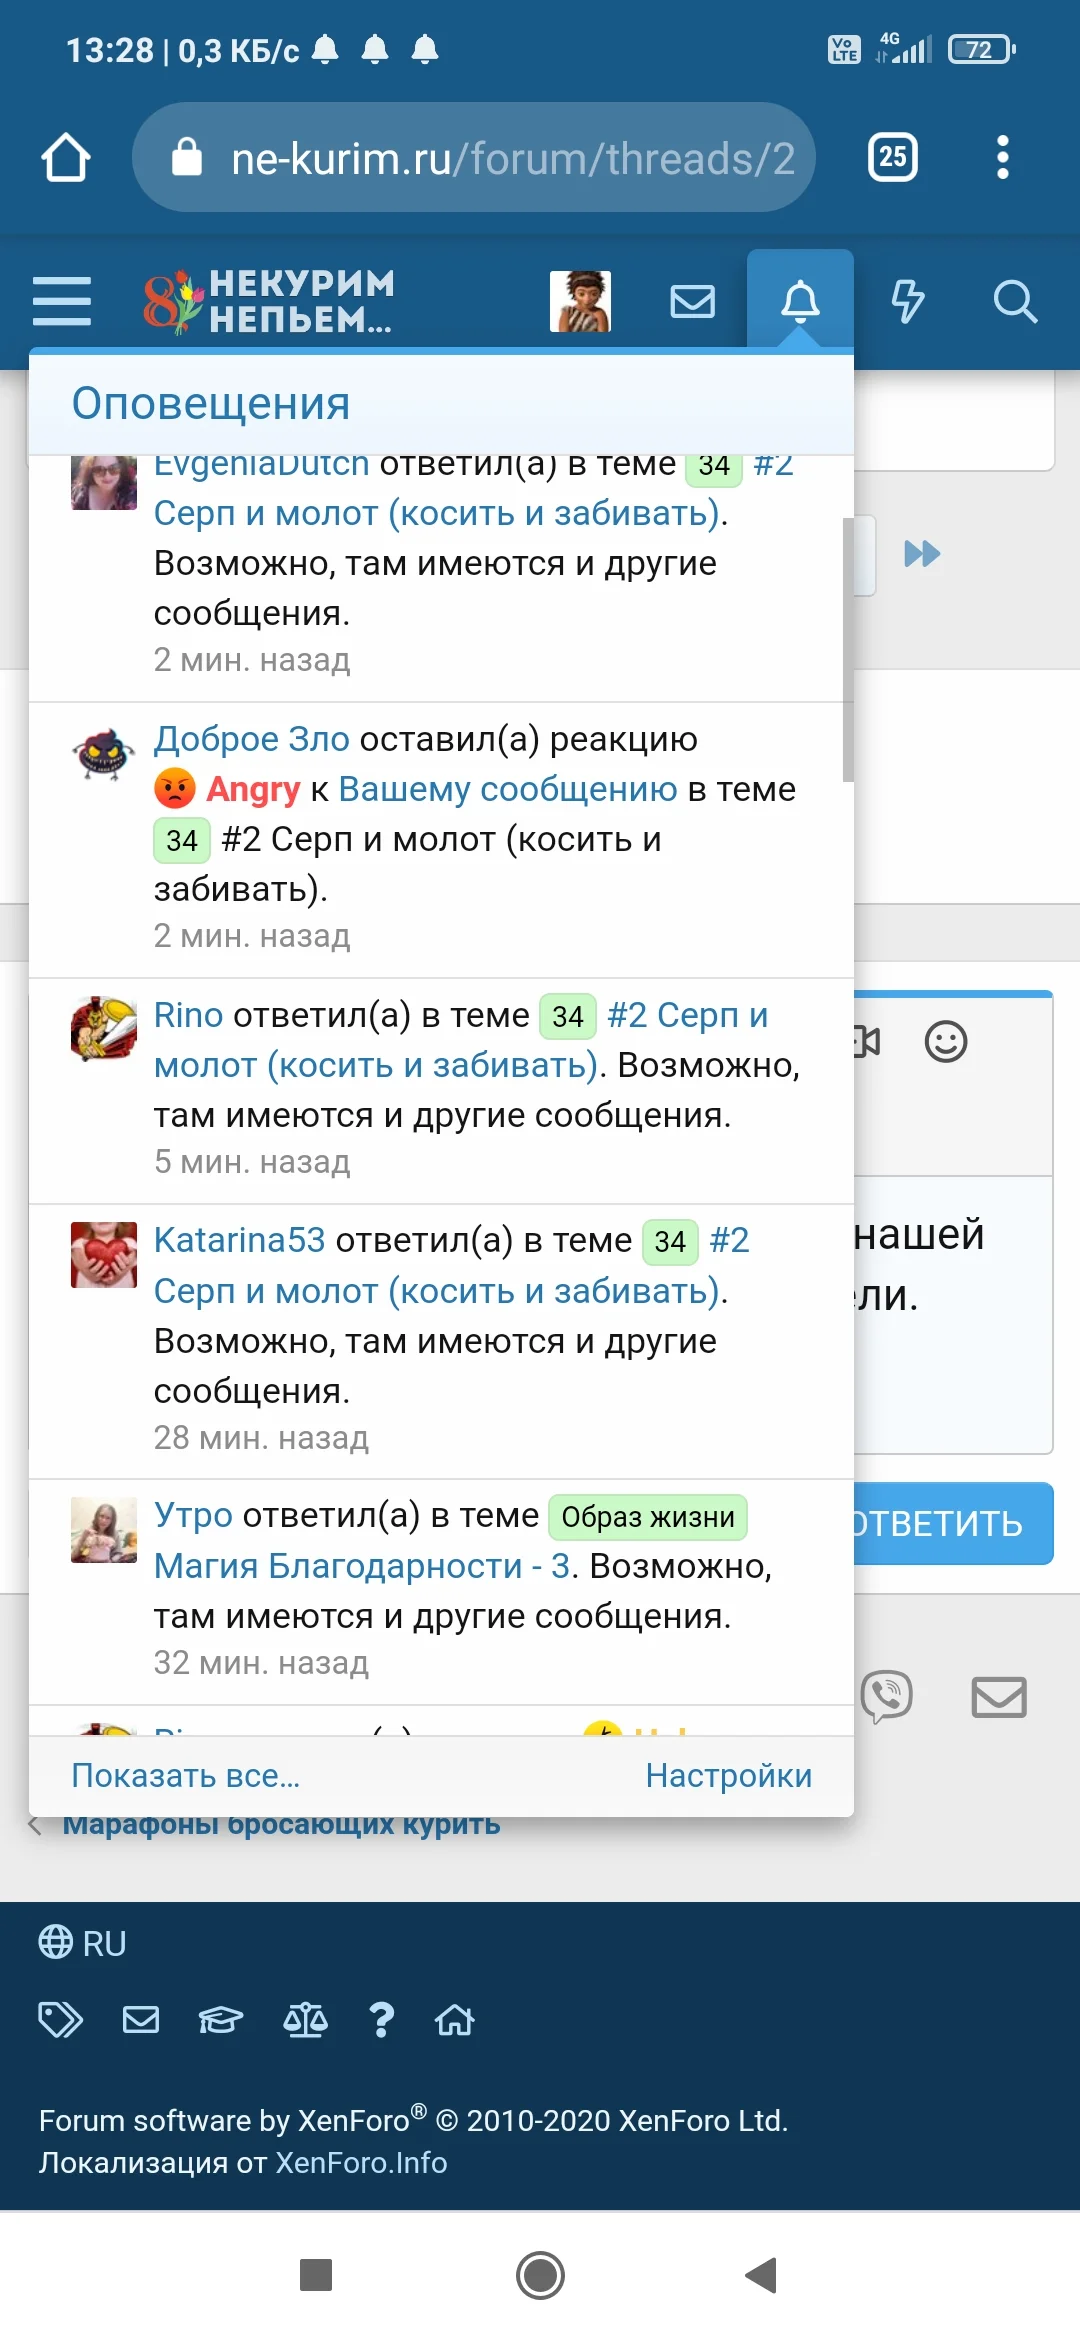Tap Android back triangle button
Screen dimensions: 1080x2340
click(762, 2275)
